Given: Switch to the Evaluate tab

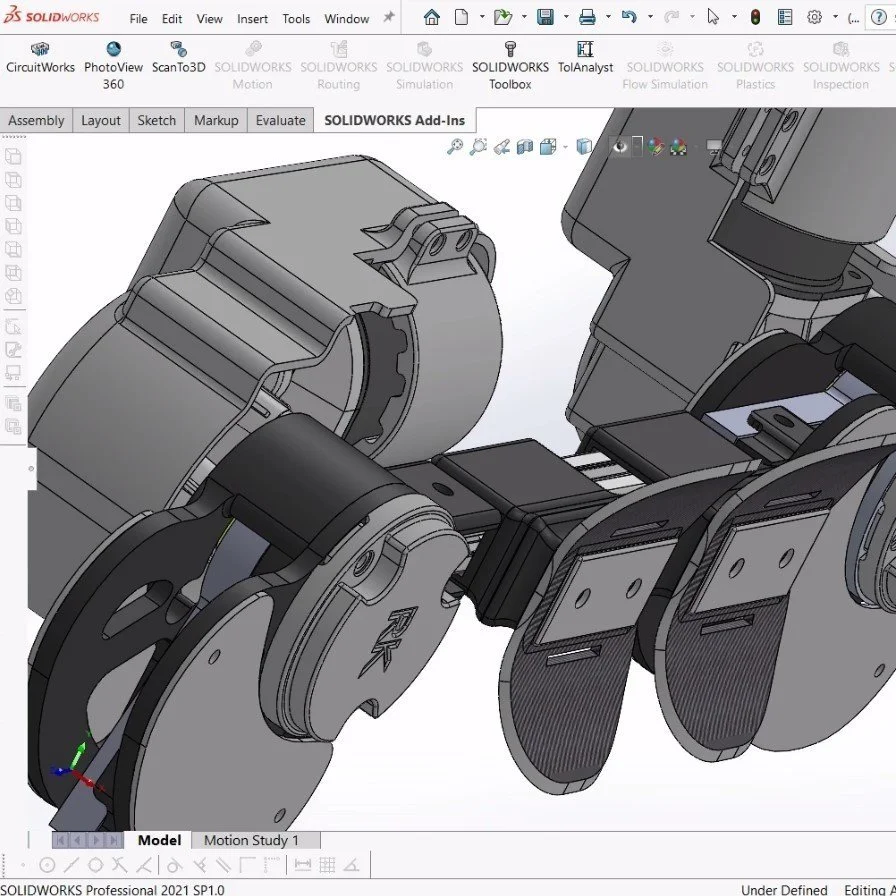Looking at the screenshot, I should (280, 121).
